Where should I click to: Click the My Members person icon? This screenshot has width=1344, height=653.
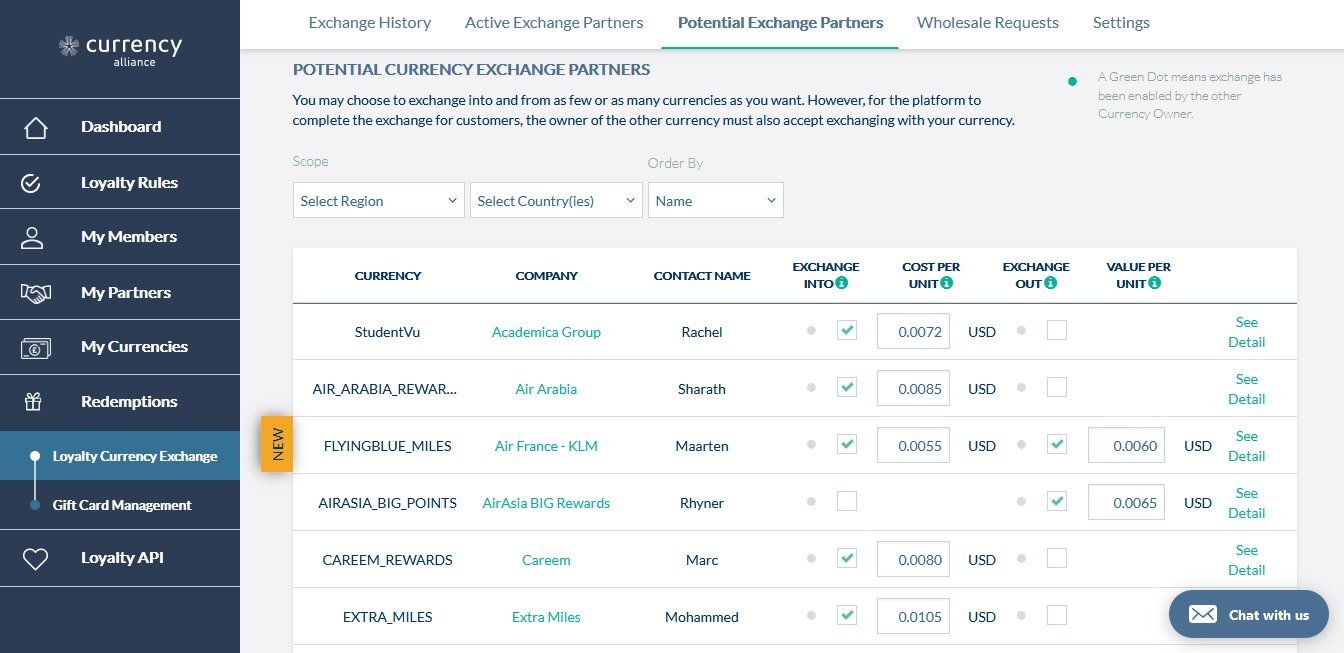click(x=33, y=237)
